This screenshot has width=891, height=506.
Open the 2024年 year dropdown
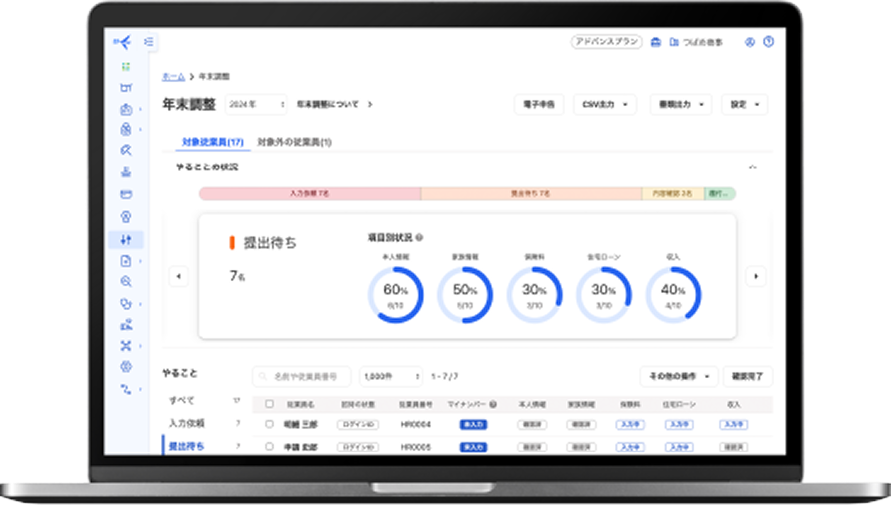coord(256,104)
